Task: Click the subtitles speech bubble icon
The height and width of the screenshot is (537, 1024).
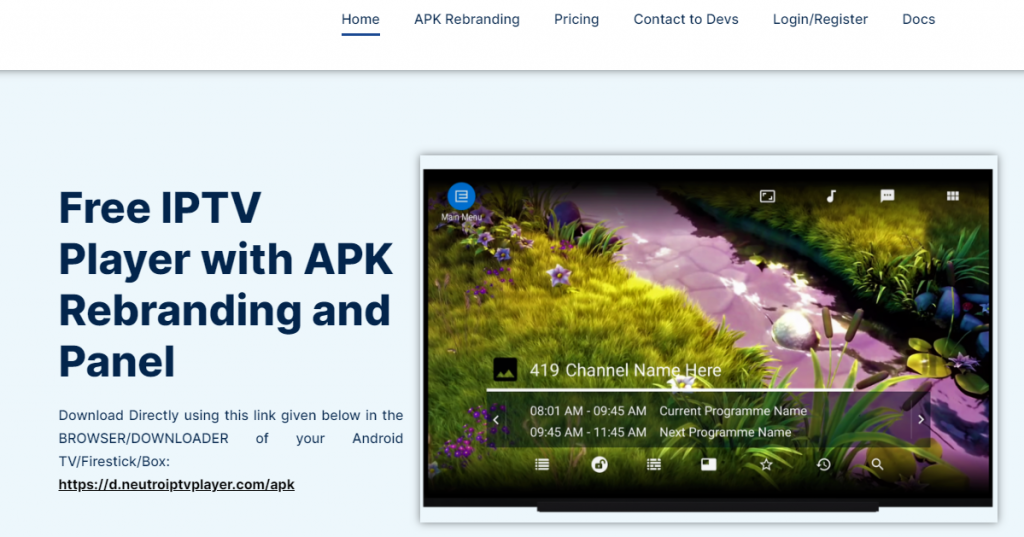Action: (x=887, y=196)
